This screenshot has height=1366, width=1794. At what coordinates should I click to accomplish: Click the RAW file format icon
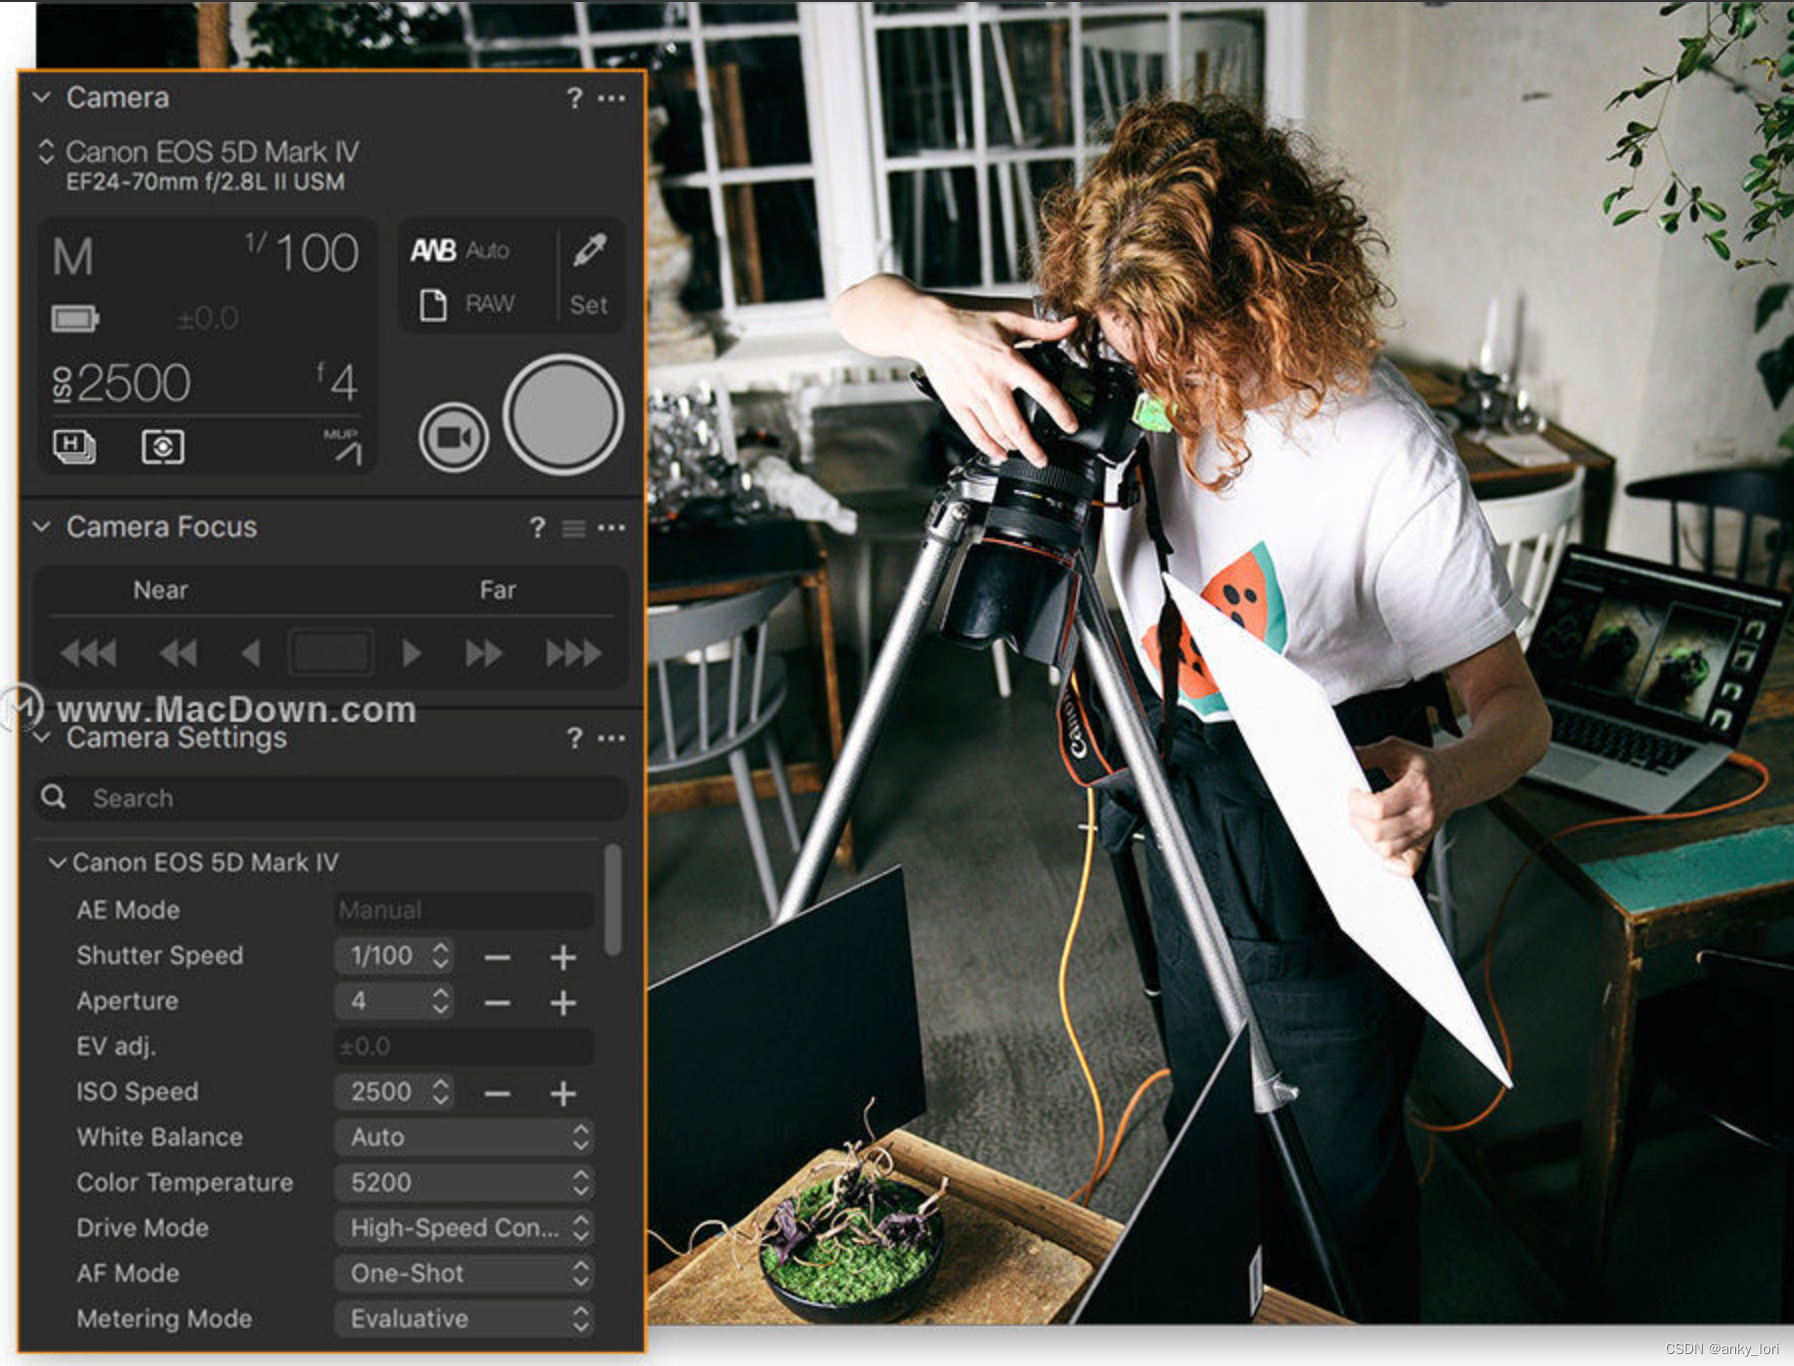(x=467, y=304)
